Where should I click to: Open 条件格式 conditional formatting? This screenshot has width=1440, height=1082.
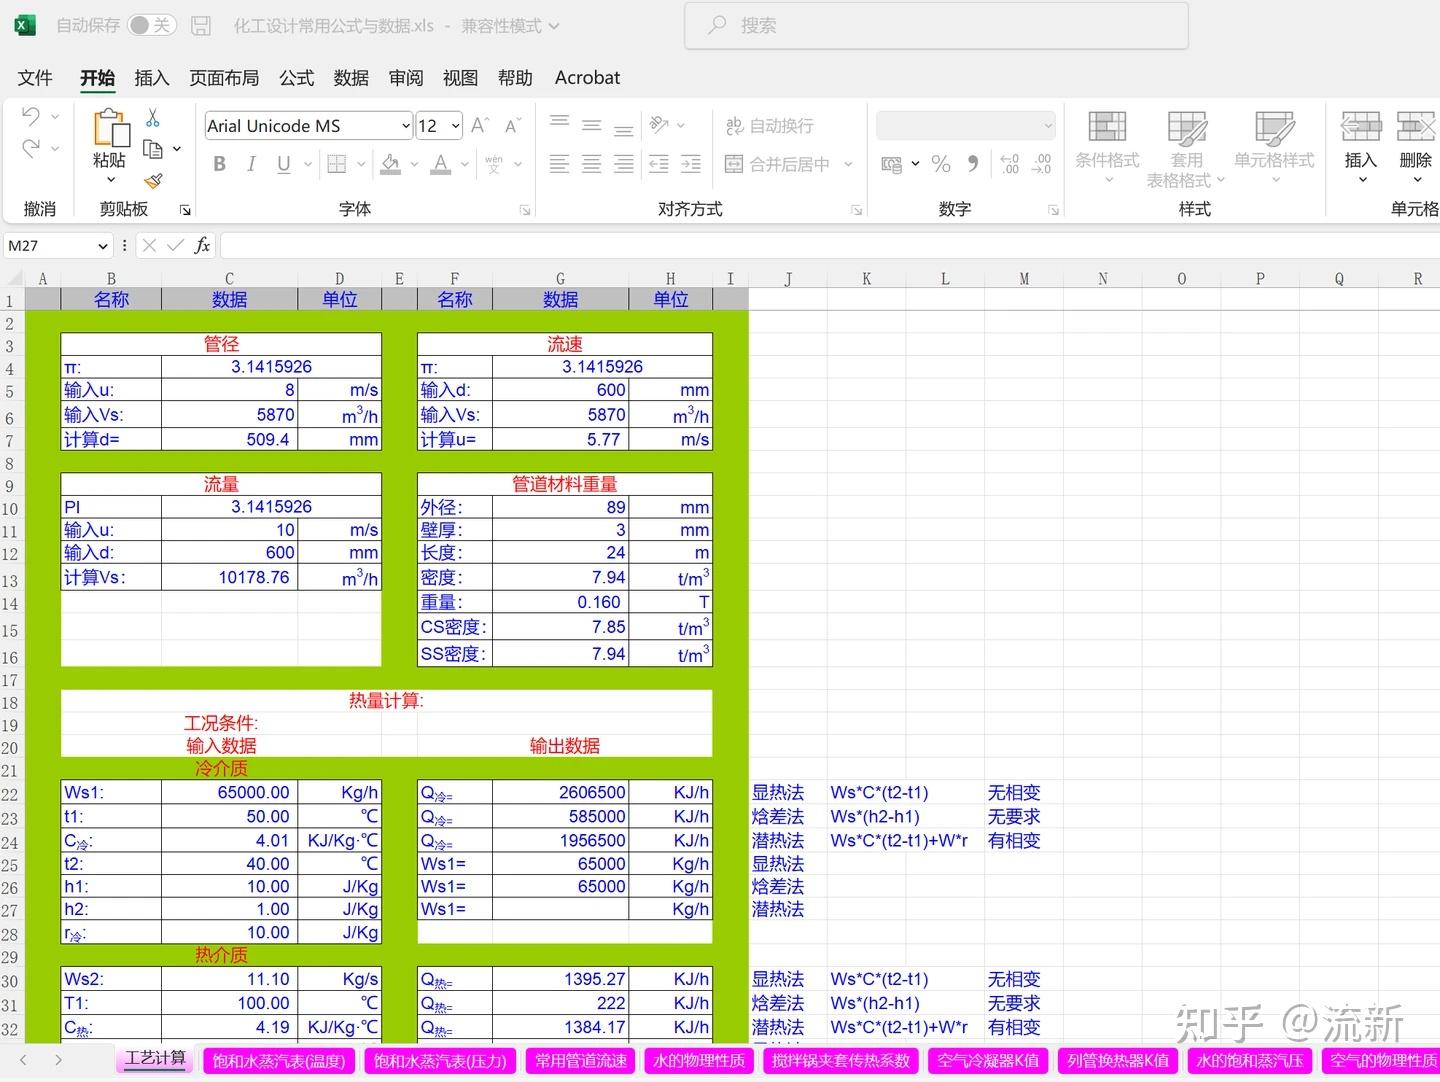1107,148
